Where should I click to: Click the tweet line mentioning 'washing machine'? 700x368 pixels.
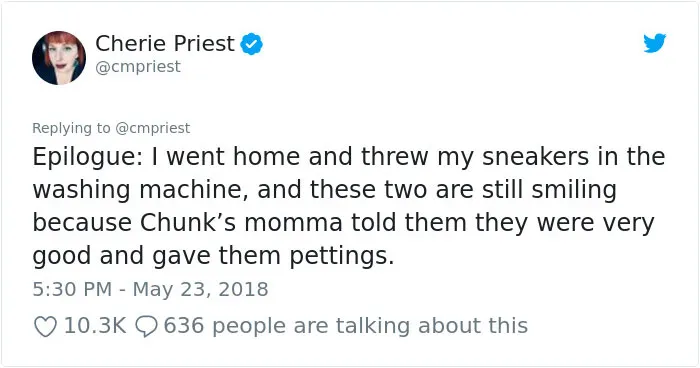click(x=325, y=190)
